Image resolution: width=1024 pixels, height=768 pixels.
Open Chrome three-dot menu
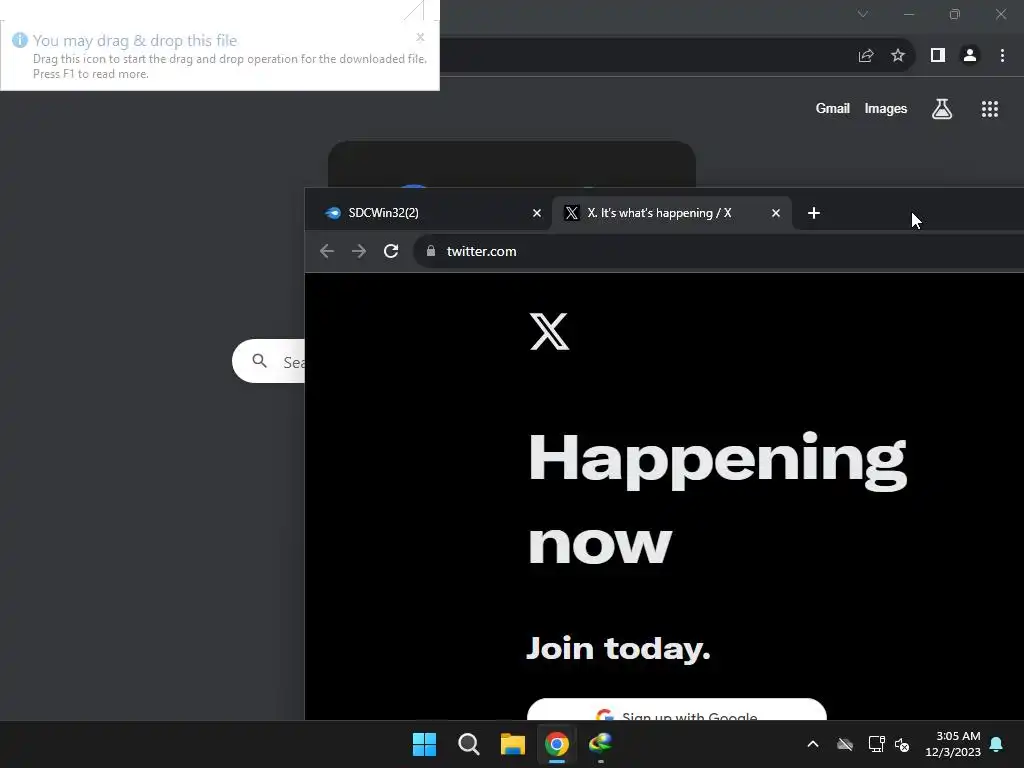1002,56
